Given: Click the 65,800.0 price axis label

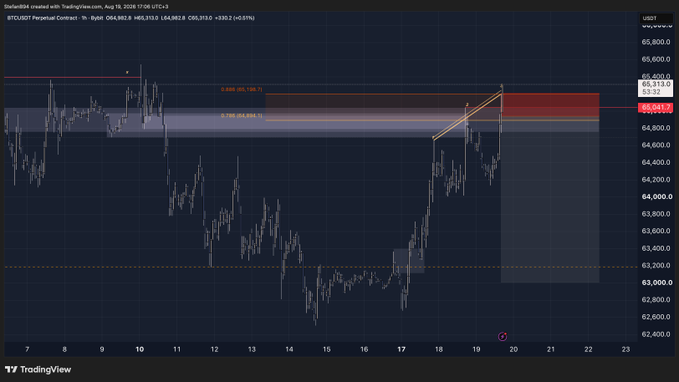Looking at the screenshot, I should 656,42.
